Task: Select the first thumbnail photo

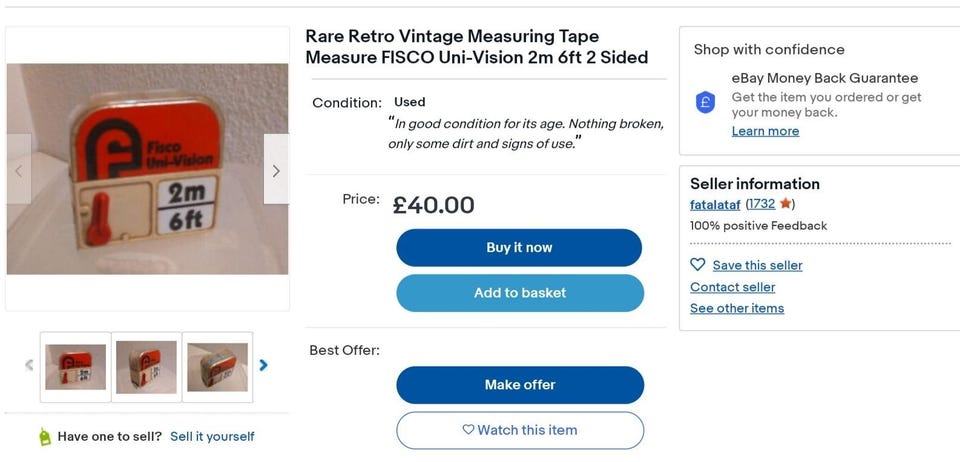Action: 76,367
